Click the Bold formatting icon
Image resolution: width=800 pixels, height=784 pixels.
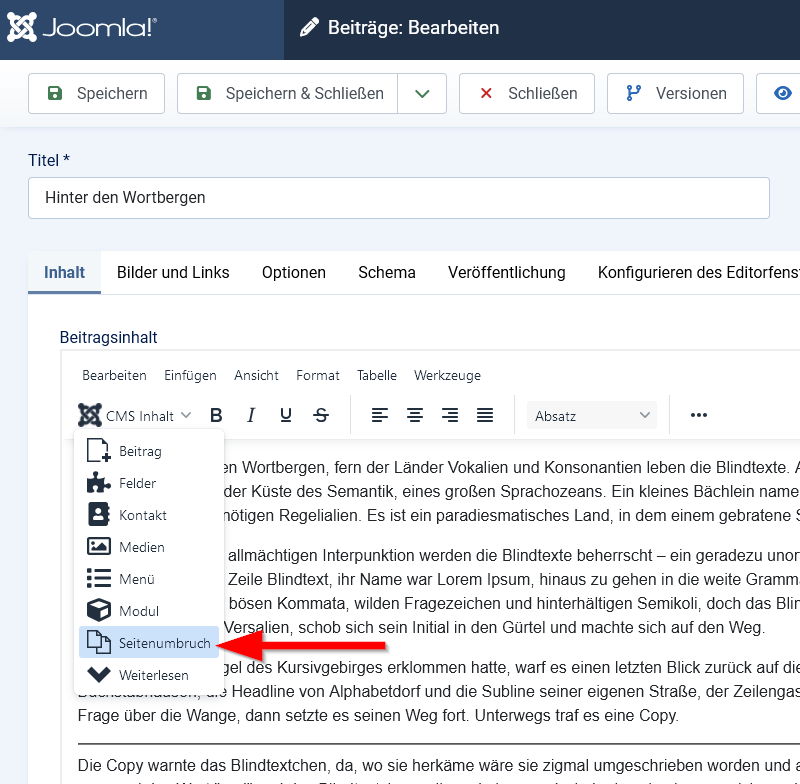(x=216, y=415)
